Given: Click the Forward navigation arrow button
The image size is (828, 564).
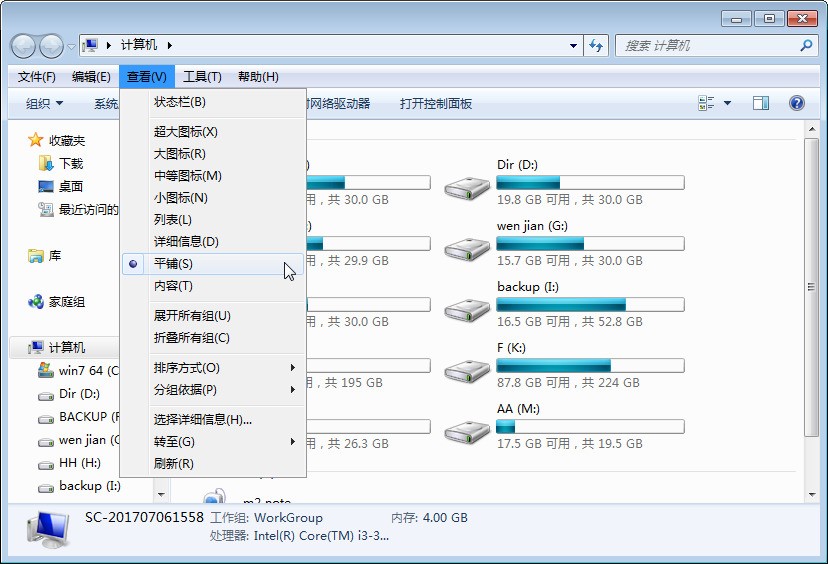Looking at the screenshot, I should (51, 46).
